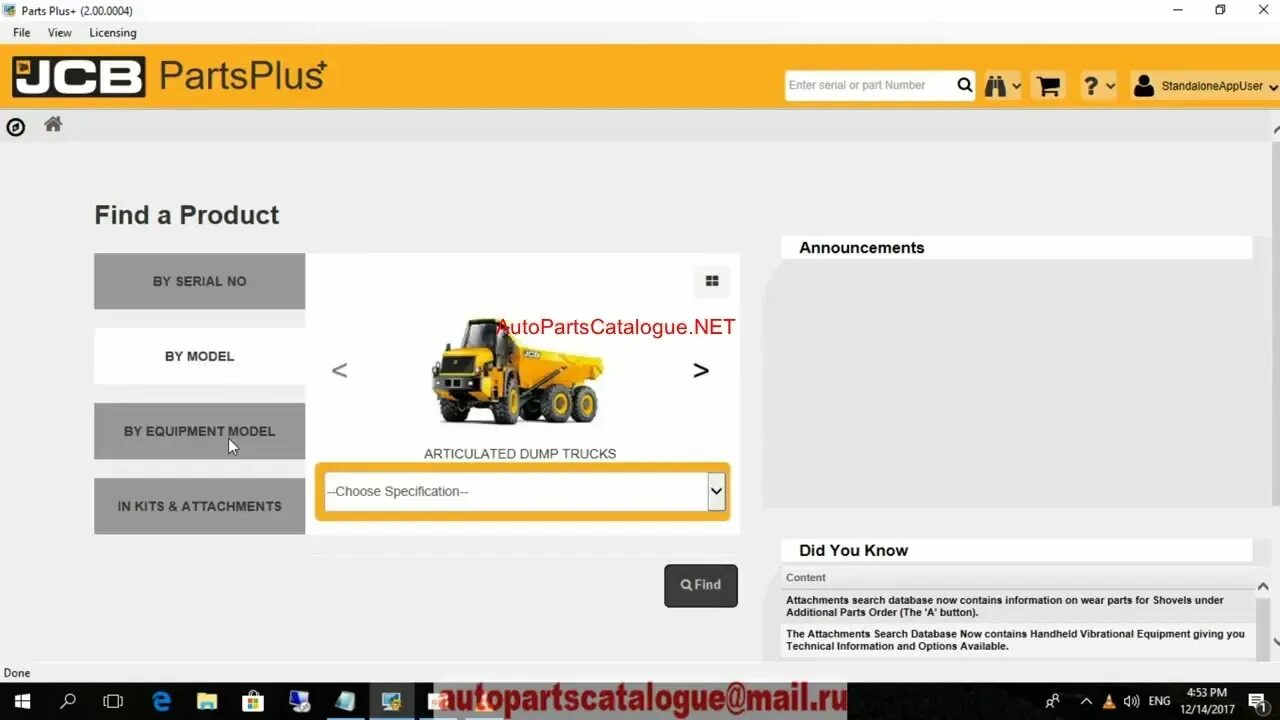1280x720 pixels.
Task: Click the volume icon in system tray
Action: pyautogui.click(x=1132, y=702)
